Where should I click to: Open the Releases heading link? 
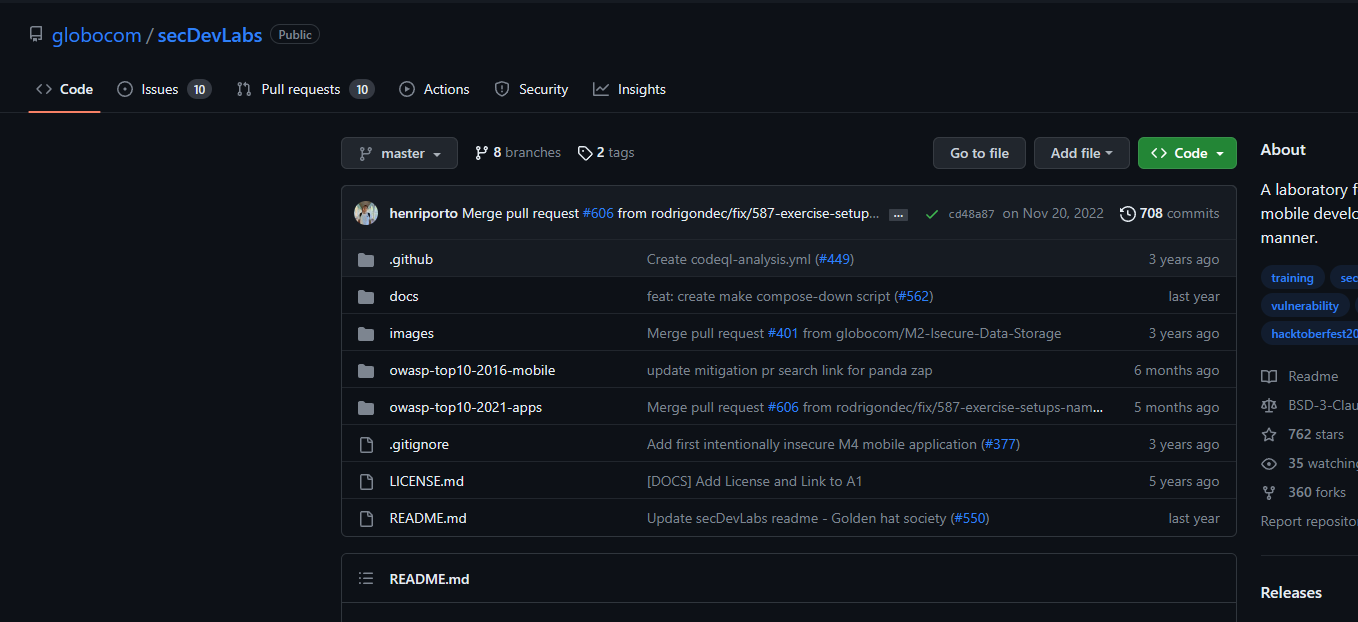tap(1291, 592)
